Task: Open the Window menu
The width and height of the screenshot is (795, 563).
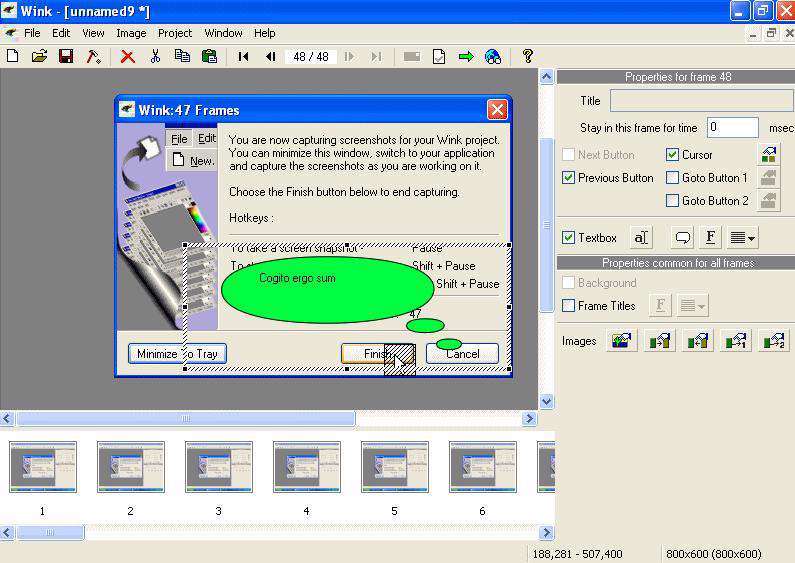Action: click(x=223, y=33)
